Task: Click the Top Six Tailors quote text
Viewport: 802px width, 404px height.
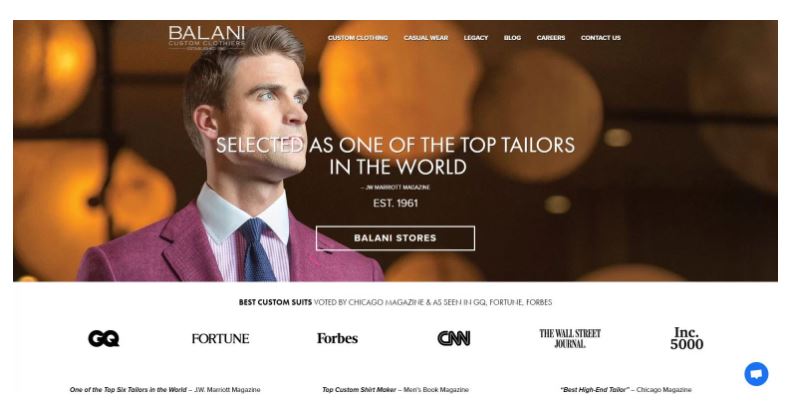Action: [165, 390]
